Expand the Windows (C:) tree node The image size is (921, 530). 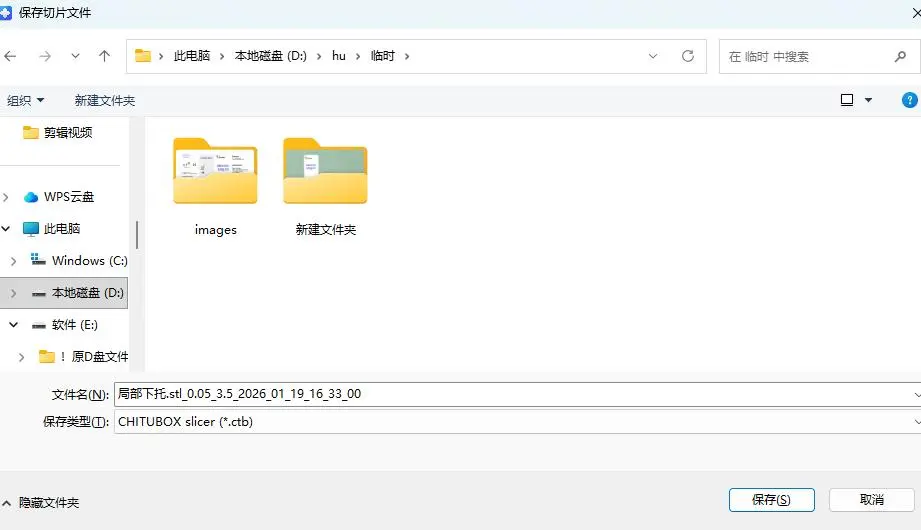[14, 261]
